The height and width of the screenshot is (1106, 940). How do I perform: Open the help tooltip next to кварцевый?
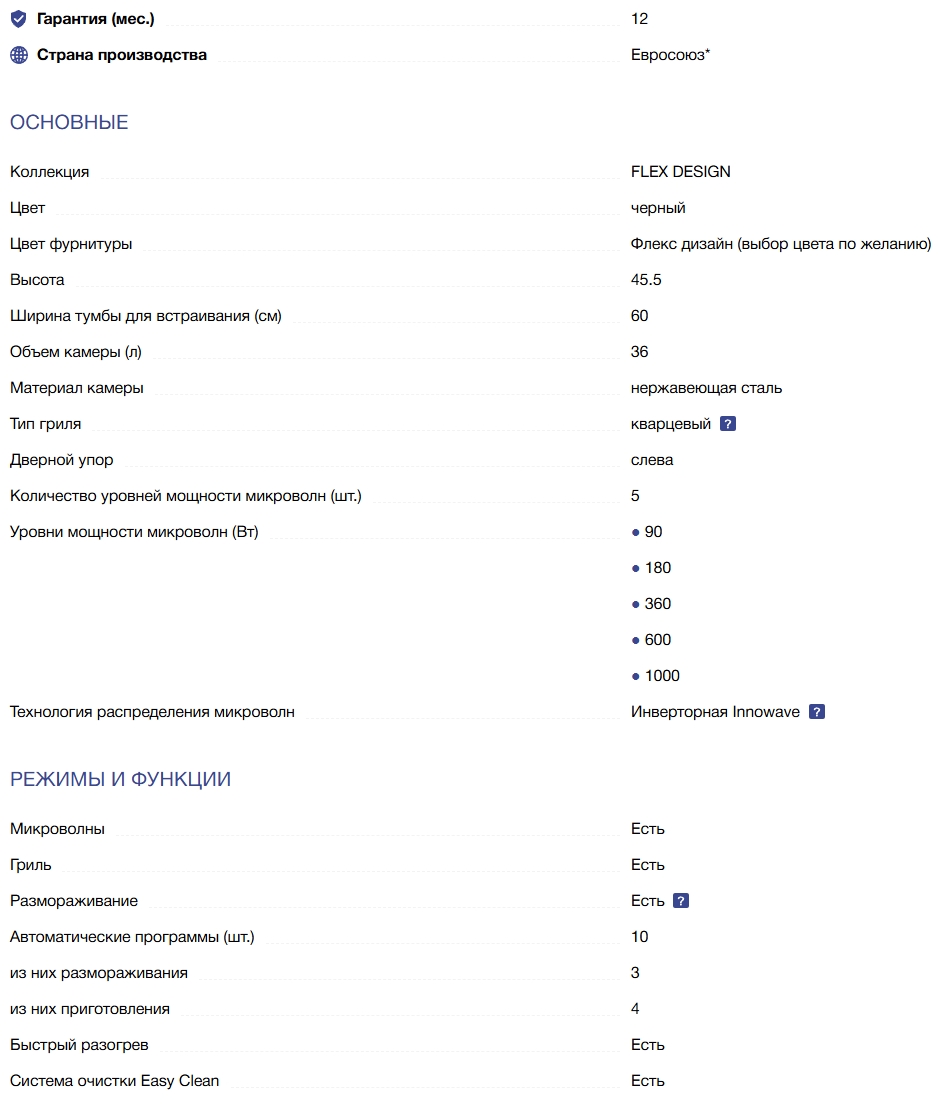point(728,424)
